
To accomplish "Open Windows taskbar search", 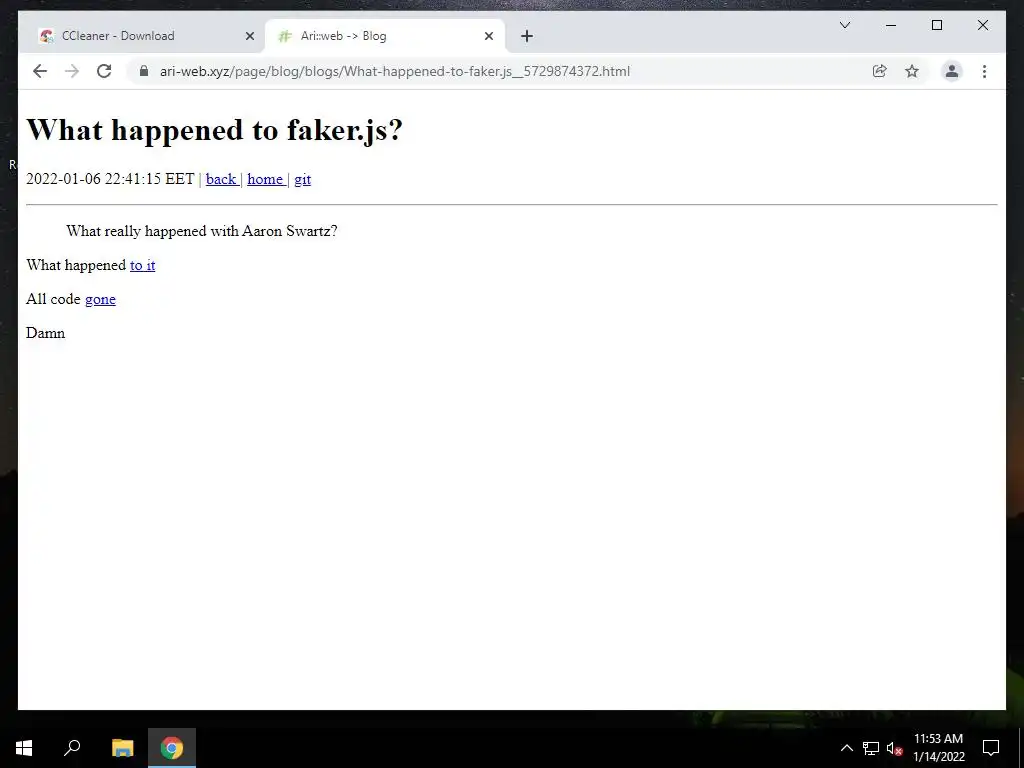I will coord(72,748).
